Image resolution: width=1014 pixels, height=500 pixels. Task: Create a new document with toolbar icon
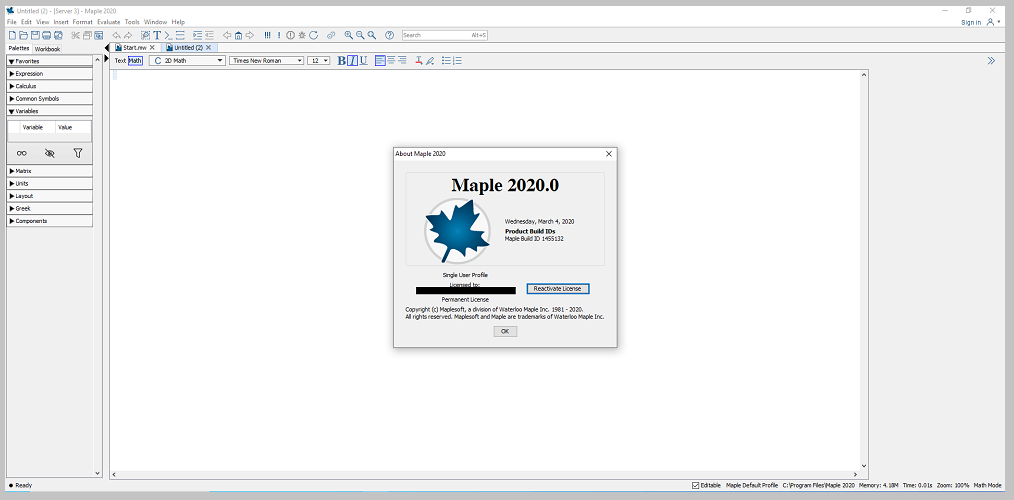point(12,35)
